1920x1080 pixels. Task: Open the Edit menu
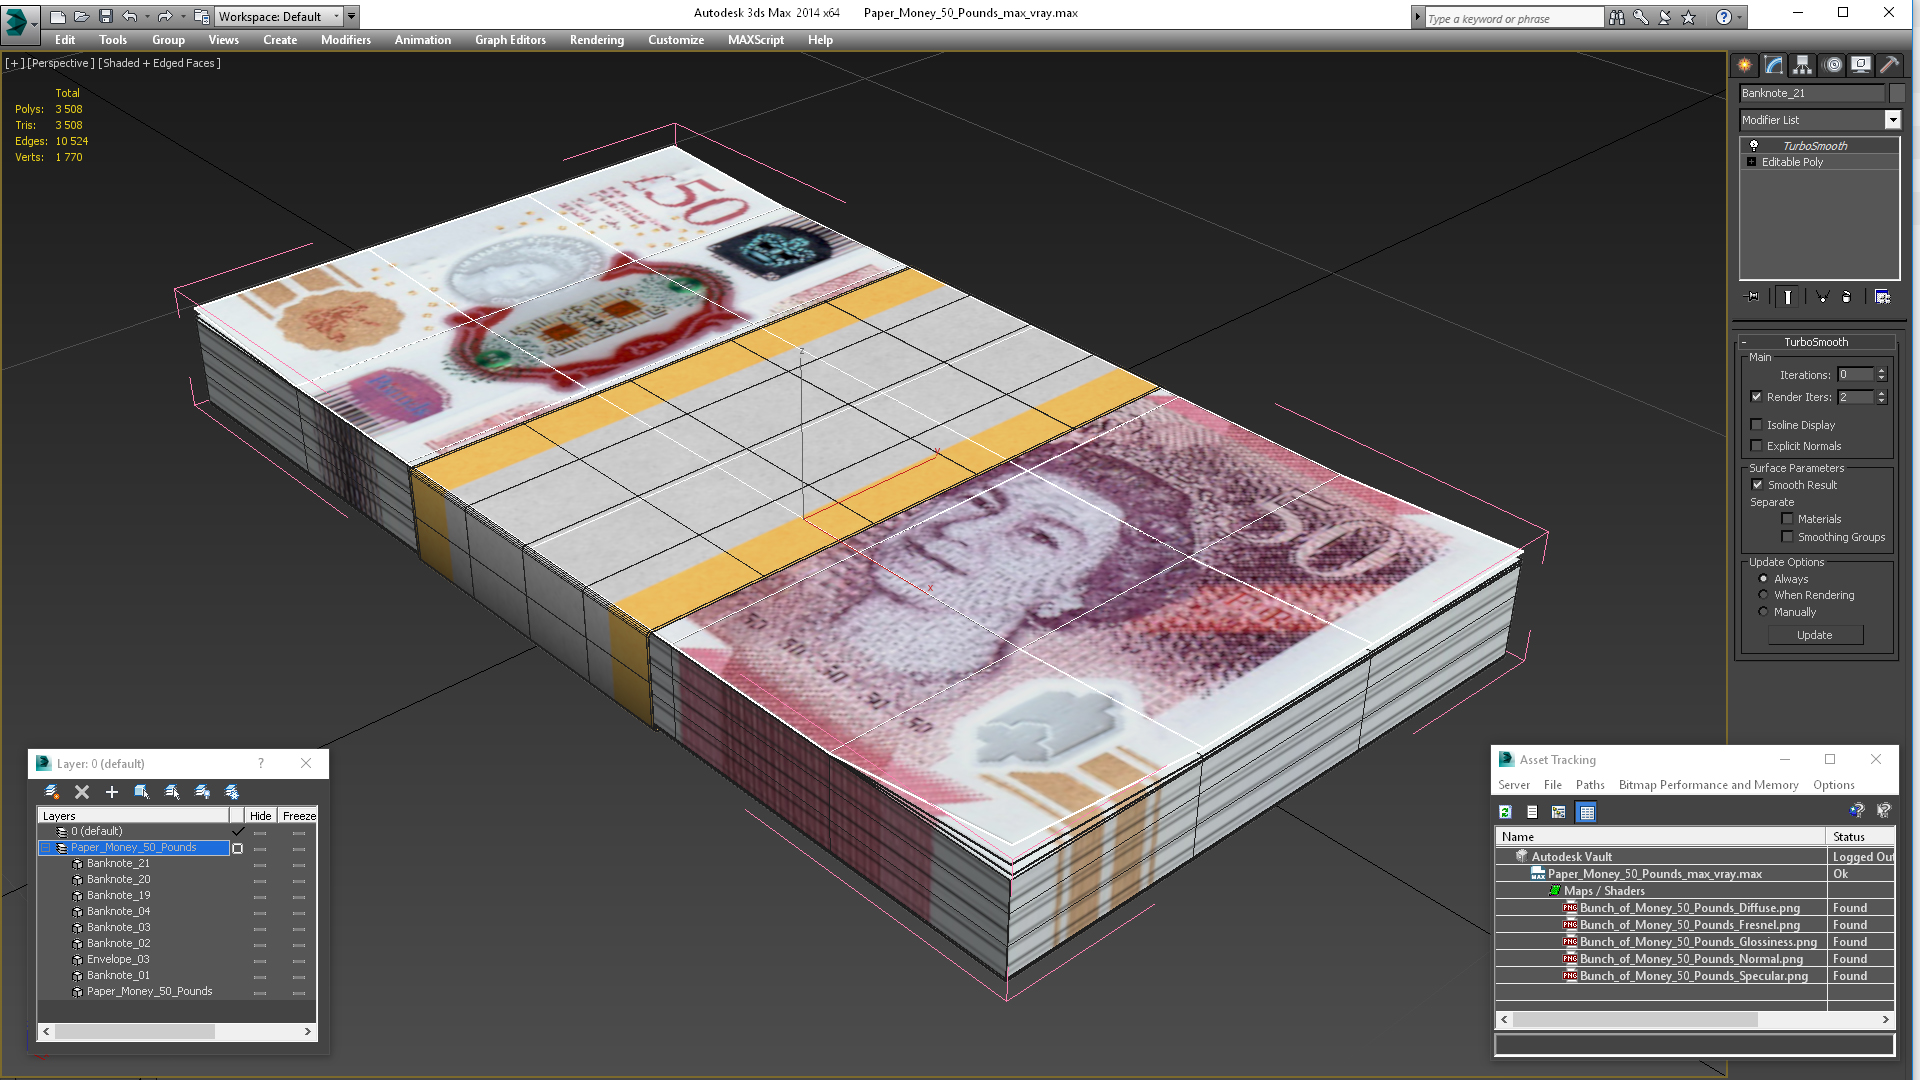65,40
